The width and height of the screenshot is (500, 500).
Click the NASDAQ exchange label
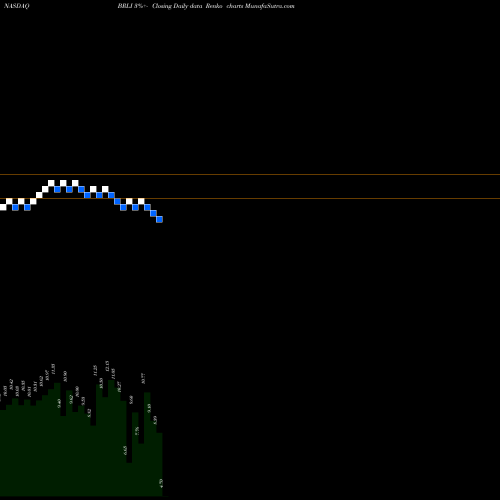[17, 6]
